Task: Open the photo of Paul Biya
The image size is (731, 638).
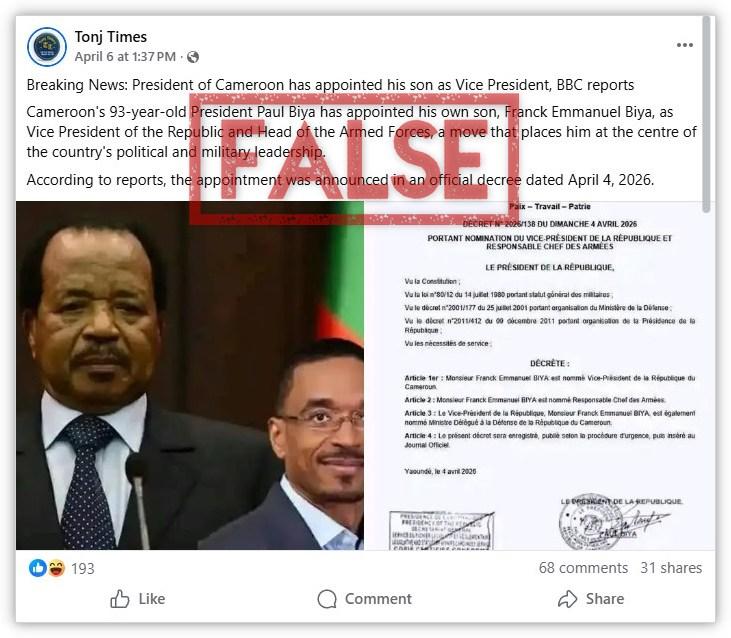Action: pyautogui.click(x=190, y=375)
